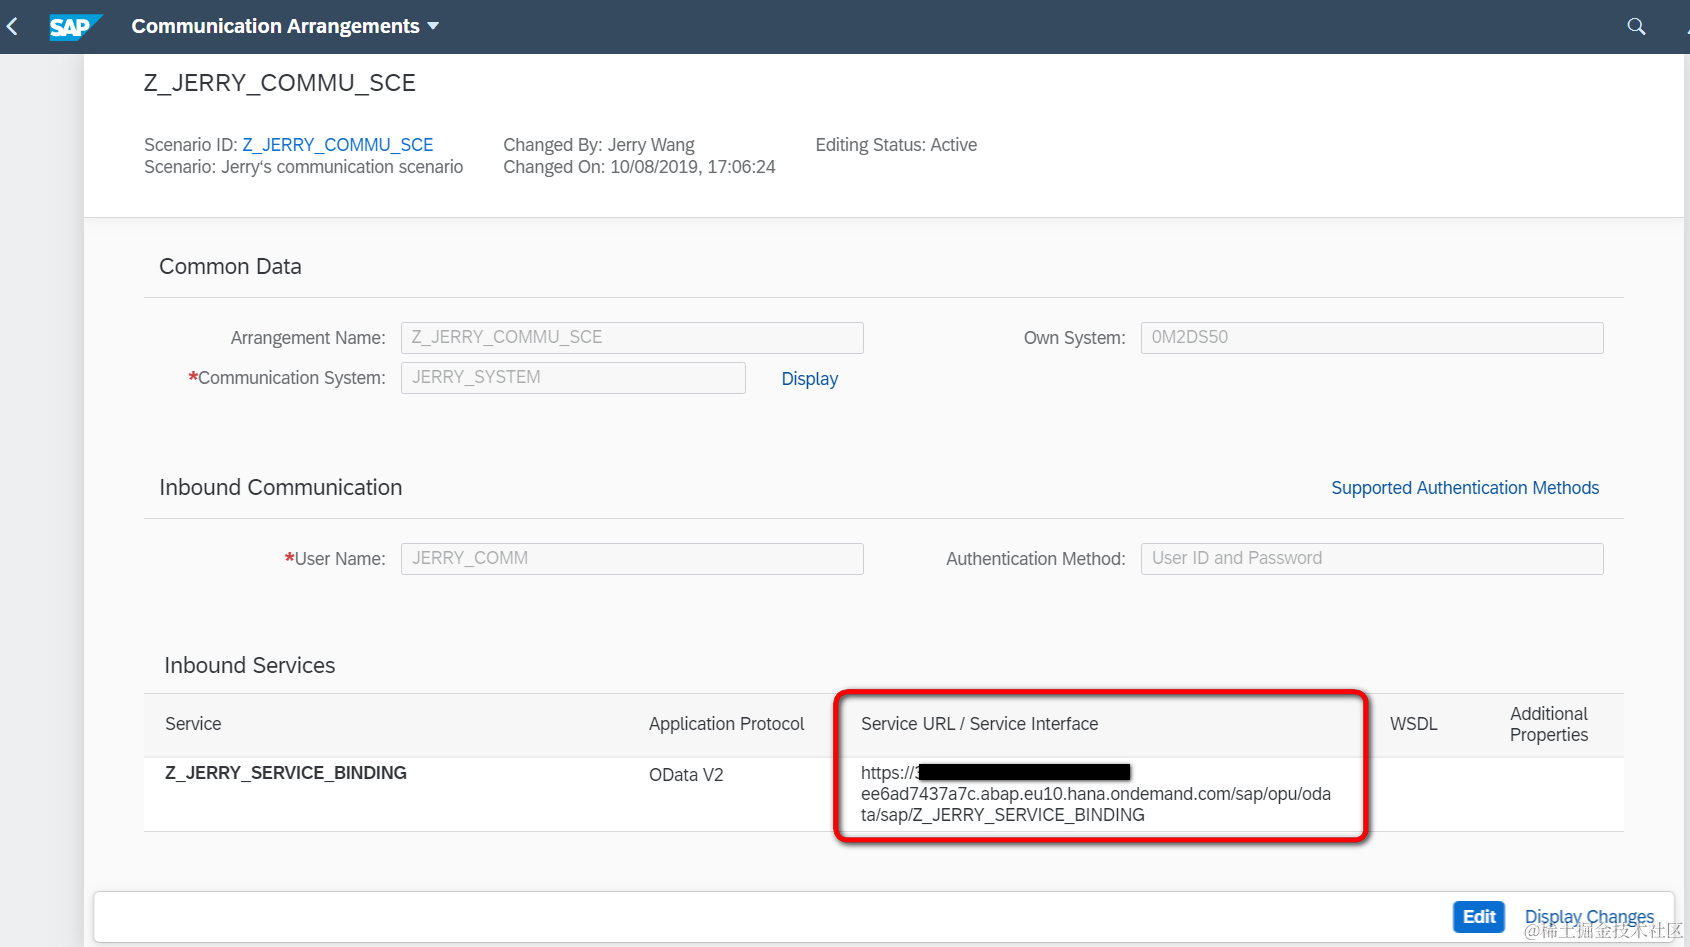Select the Z_JERRY_SERVICE_BINDING service row

[884, 794]
